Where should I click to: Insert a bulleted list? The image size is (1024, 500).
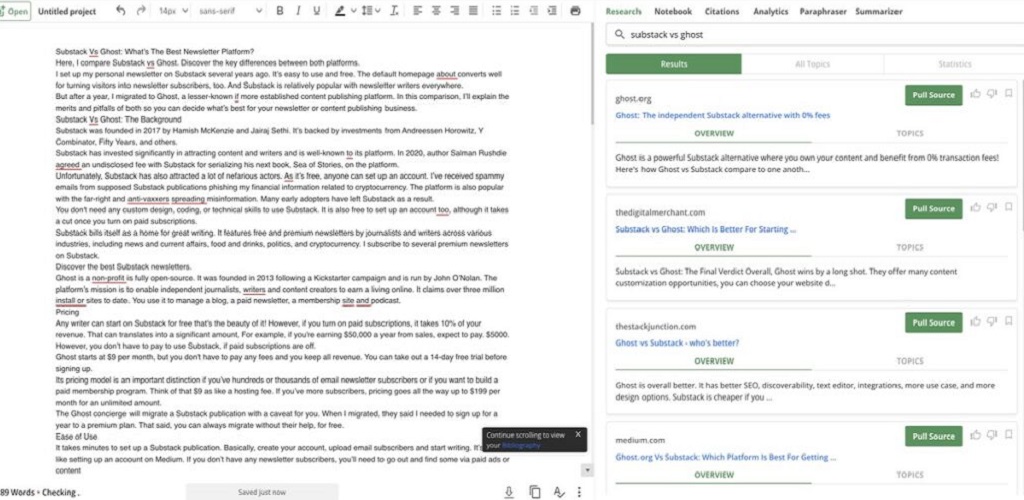496,11
